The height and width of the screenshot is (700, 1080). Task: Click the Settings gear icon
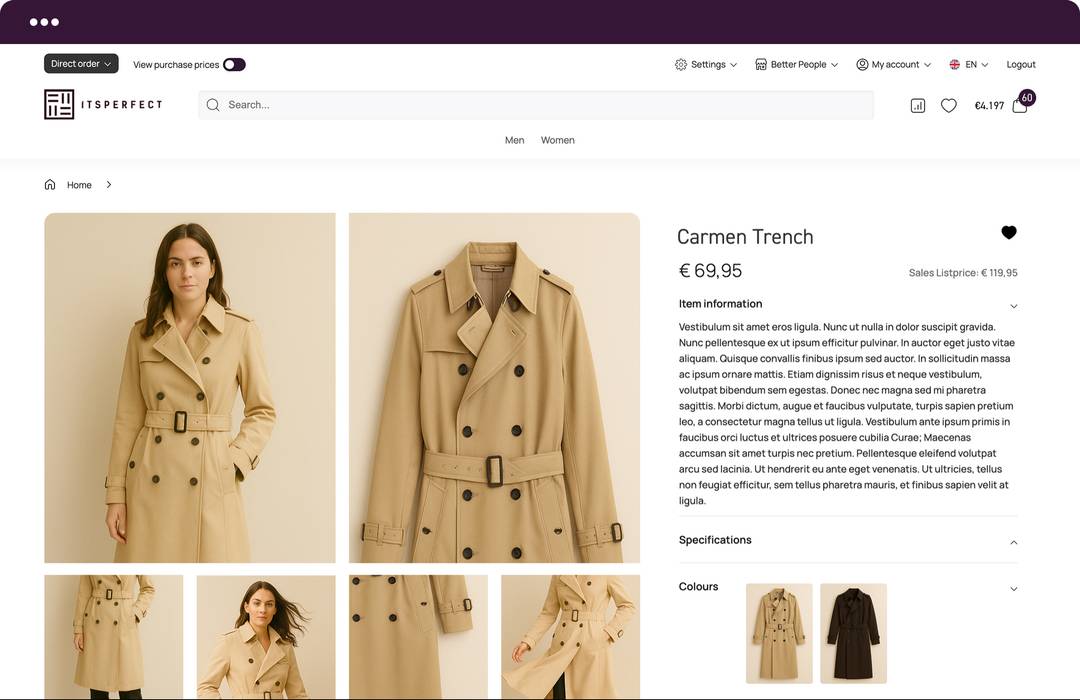(681, 64)
